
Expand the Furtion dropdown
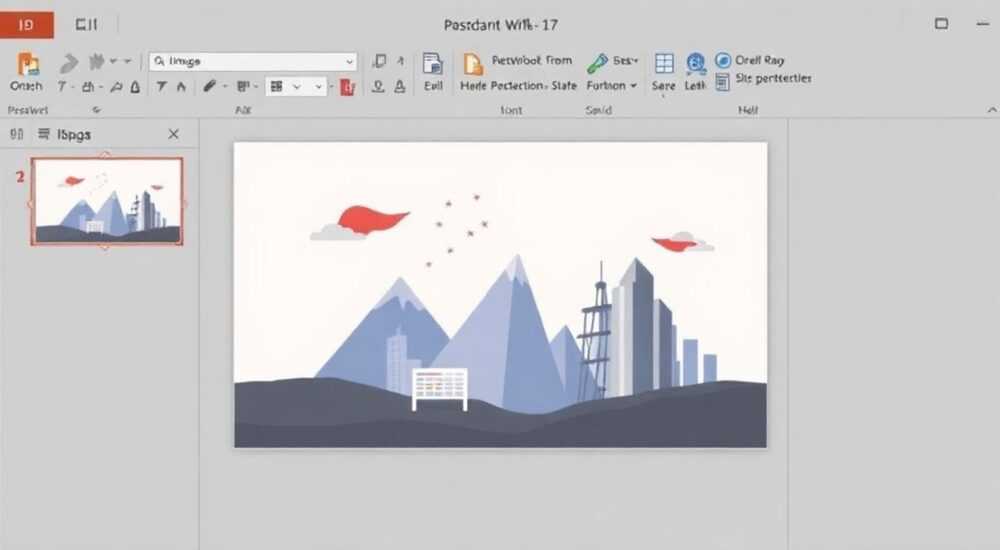(x=633, y=85)
